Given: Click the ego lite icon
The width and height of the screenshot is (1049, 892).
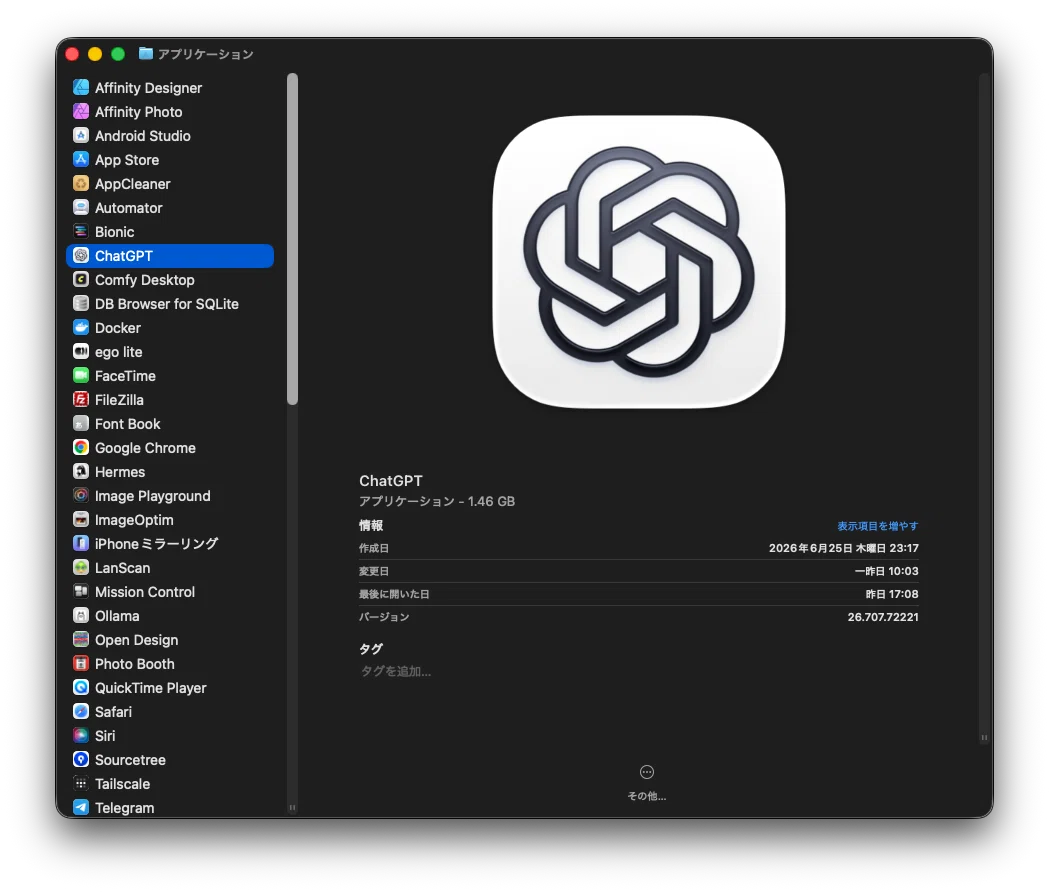Looking at the screenshot, I should 81,351.
